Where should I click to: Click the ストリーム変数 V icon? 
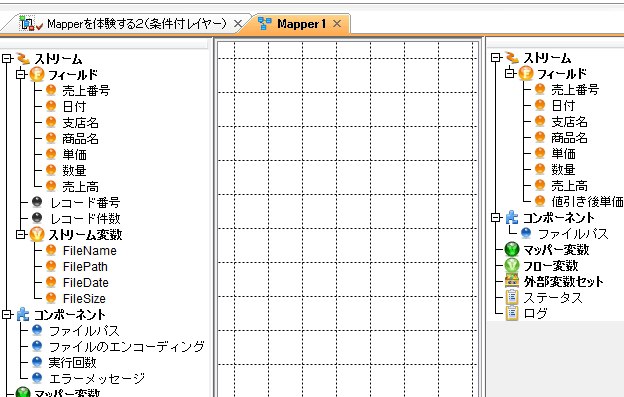pyautogui.click(x=37, y=234)
